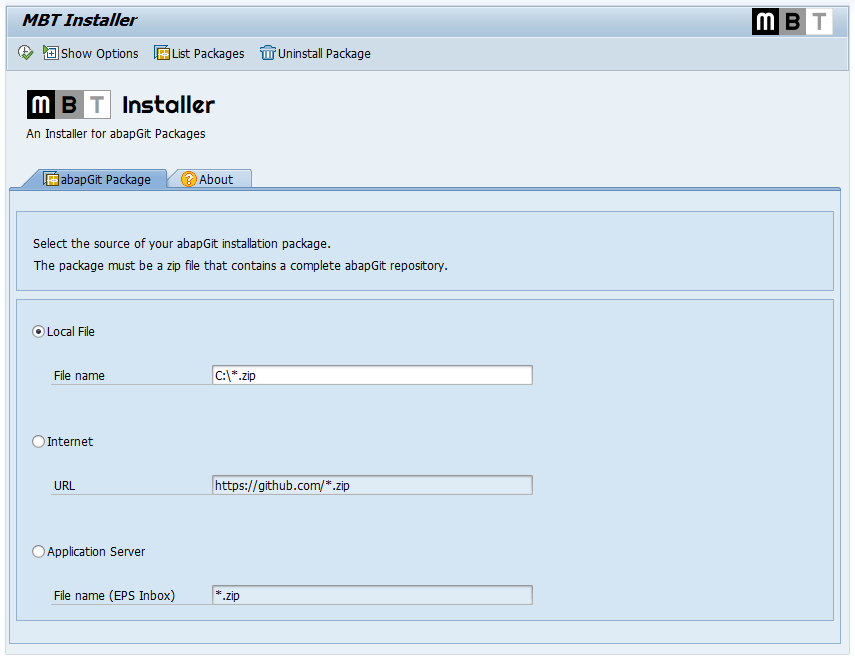855x656 pixels.
Task: Focus the local File name input field
Action: tap(372, 375)
